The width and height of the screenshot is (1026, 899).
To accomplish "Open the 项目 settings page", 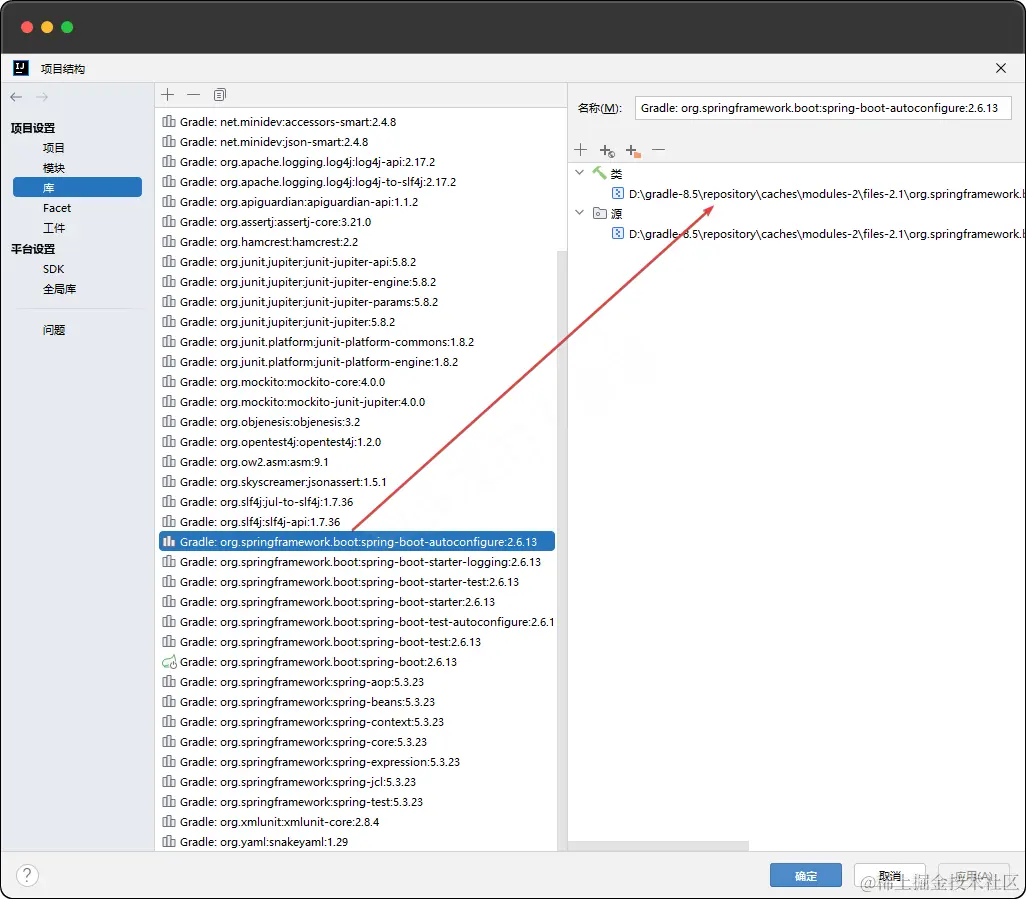I will click(x=54, y=148).
